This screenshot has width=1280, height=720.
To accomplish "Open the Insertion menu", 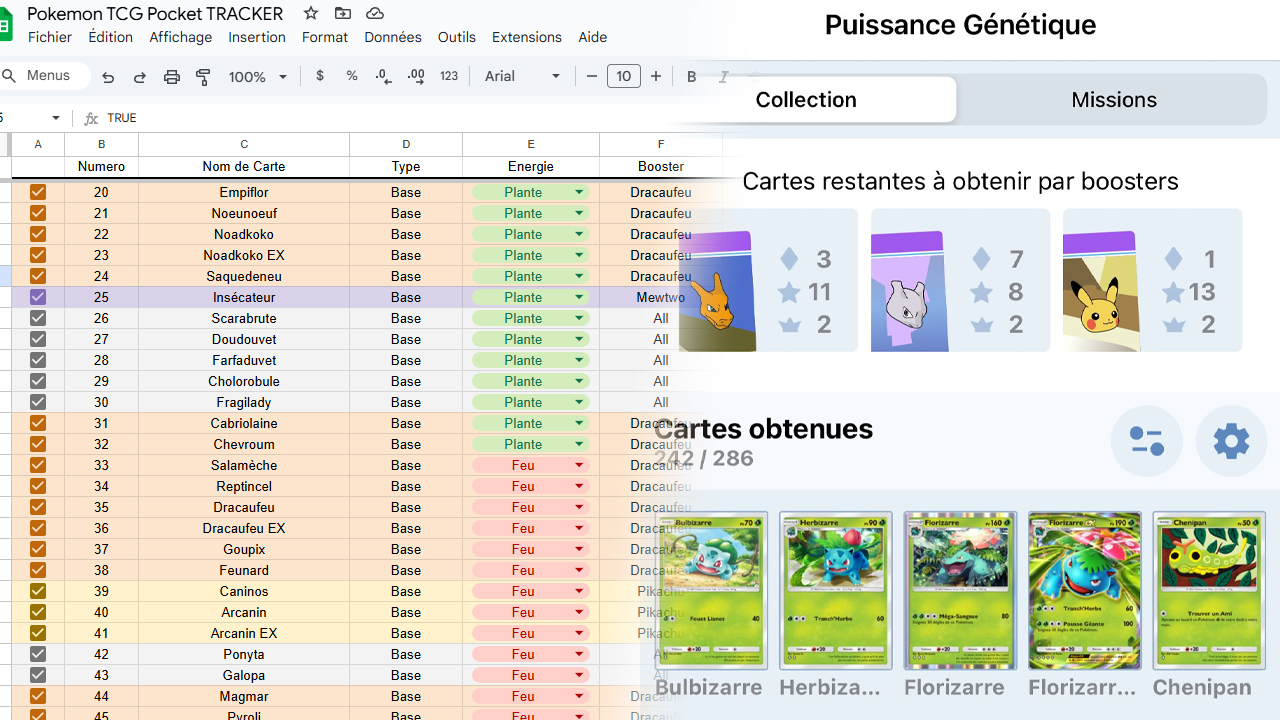I will 257,37.
